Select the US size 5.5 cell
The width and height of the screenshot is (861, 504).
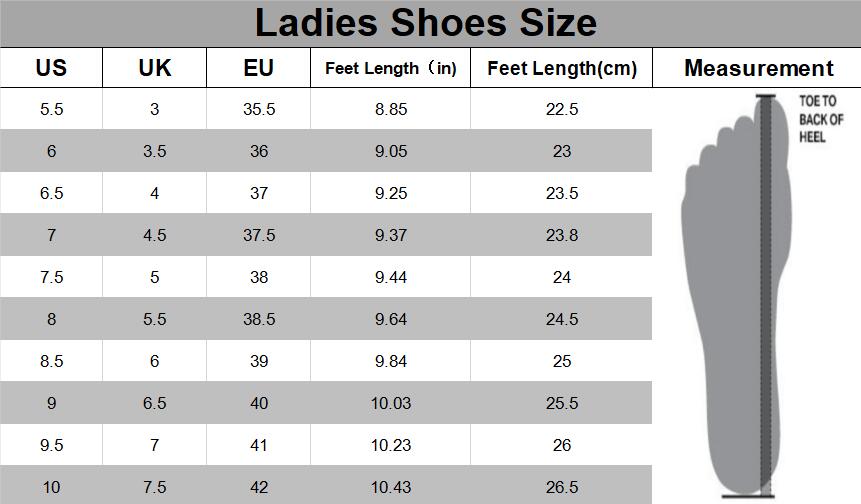point(51,109)
